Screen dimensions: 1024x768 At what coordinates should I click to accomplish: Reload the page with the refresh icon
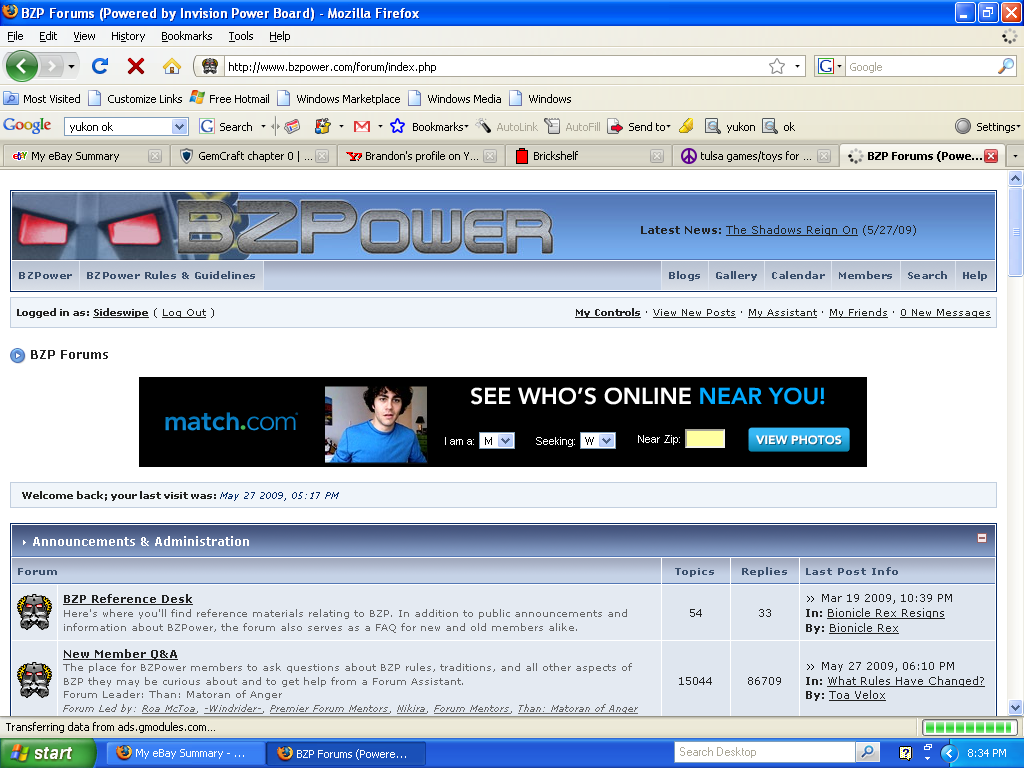click(99, 66)
